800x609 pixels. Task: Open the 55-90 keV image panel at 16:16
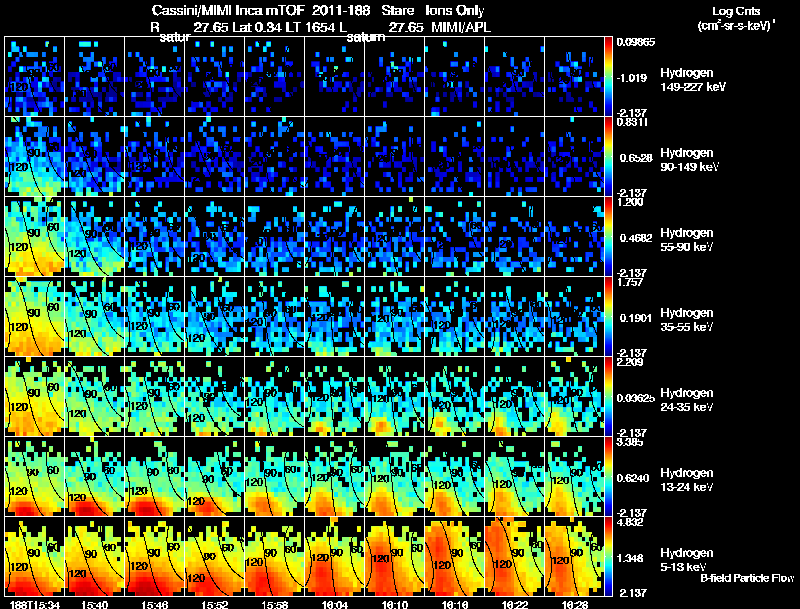pyautogui.click(x=455, y=237)
